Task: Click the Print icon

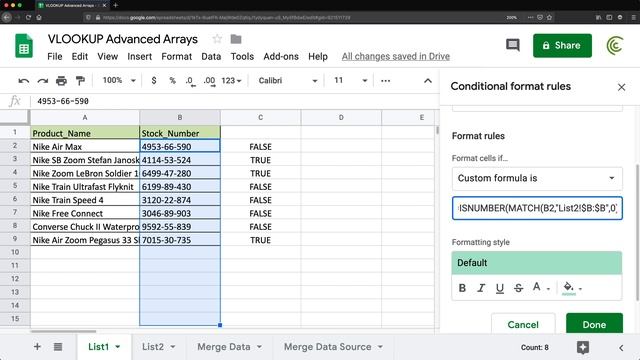Action: (61, 81)
